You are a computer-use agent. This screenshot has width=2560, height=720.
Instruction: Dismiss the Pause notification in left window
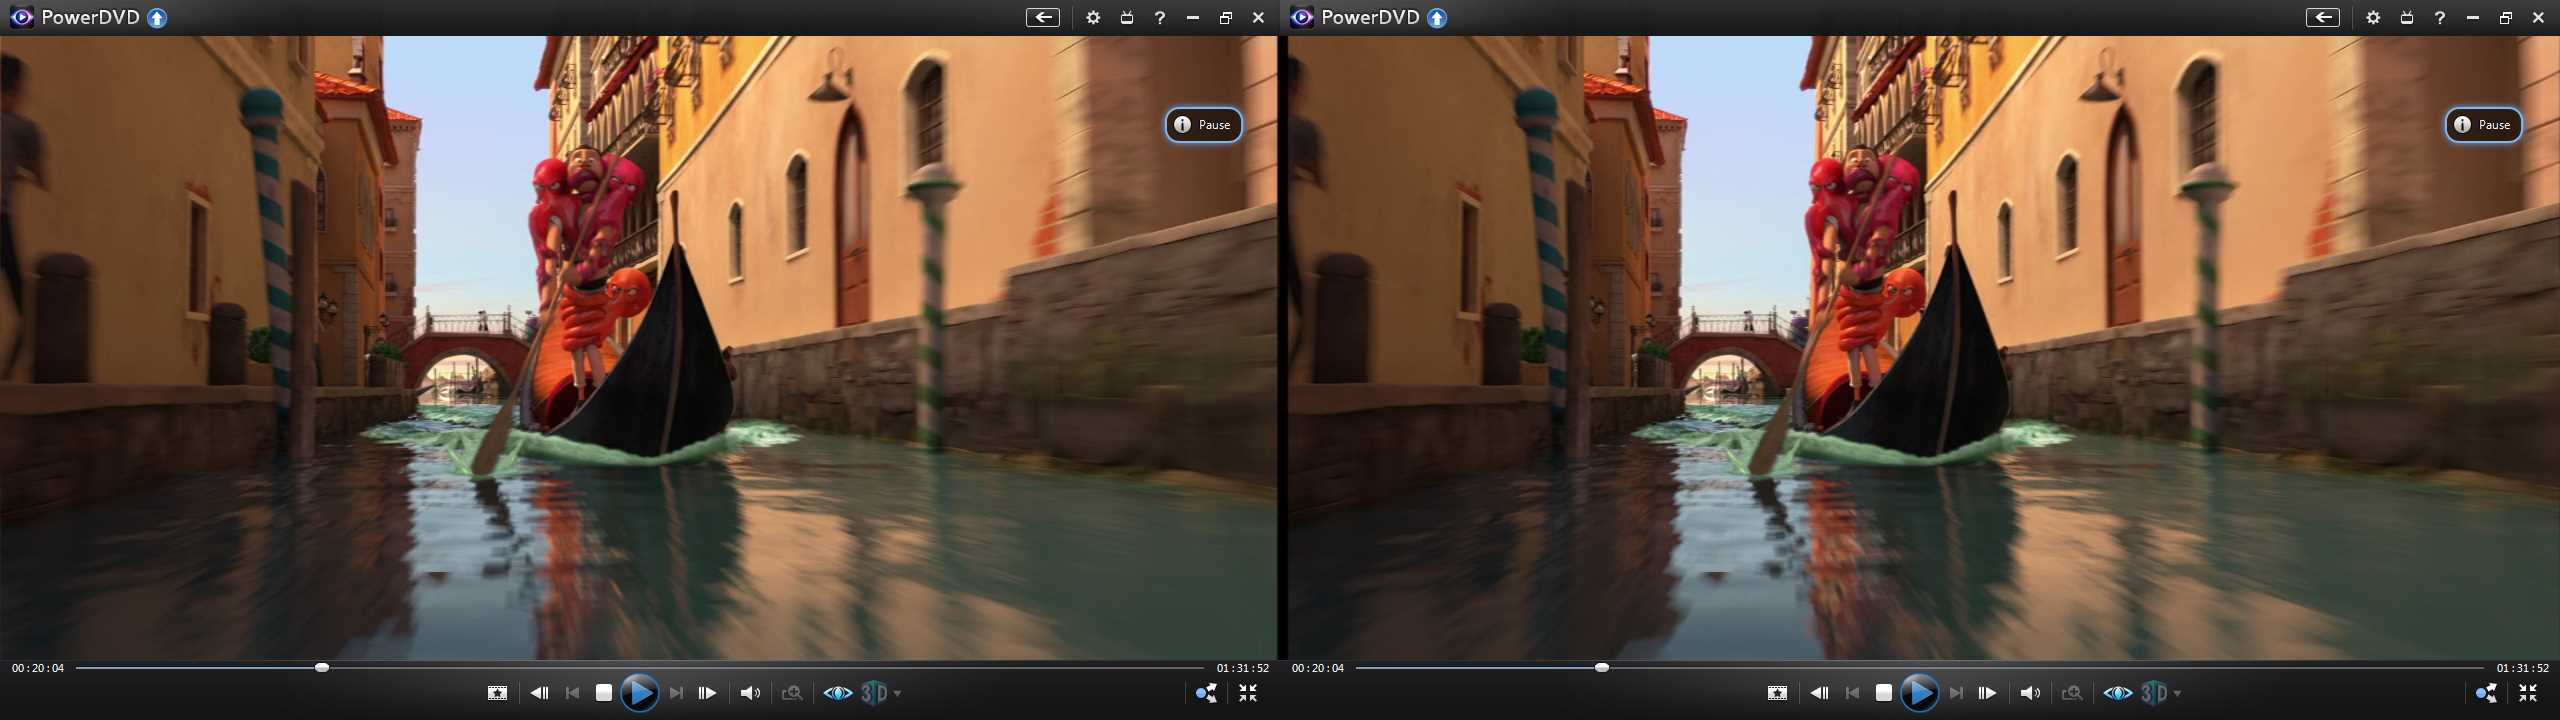click(1203, 124)
